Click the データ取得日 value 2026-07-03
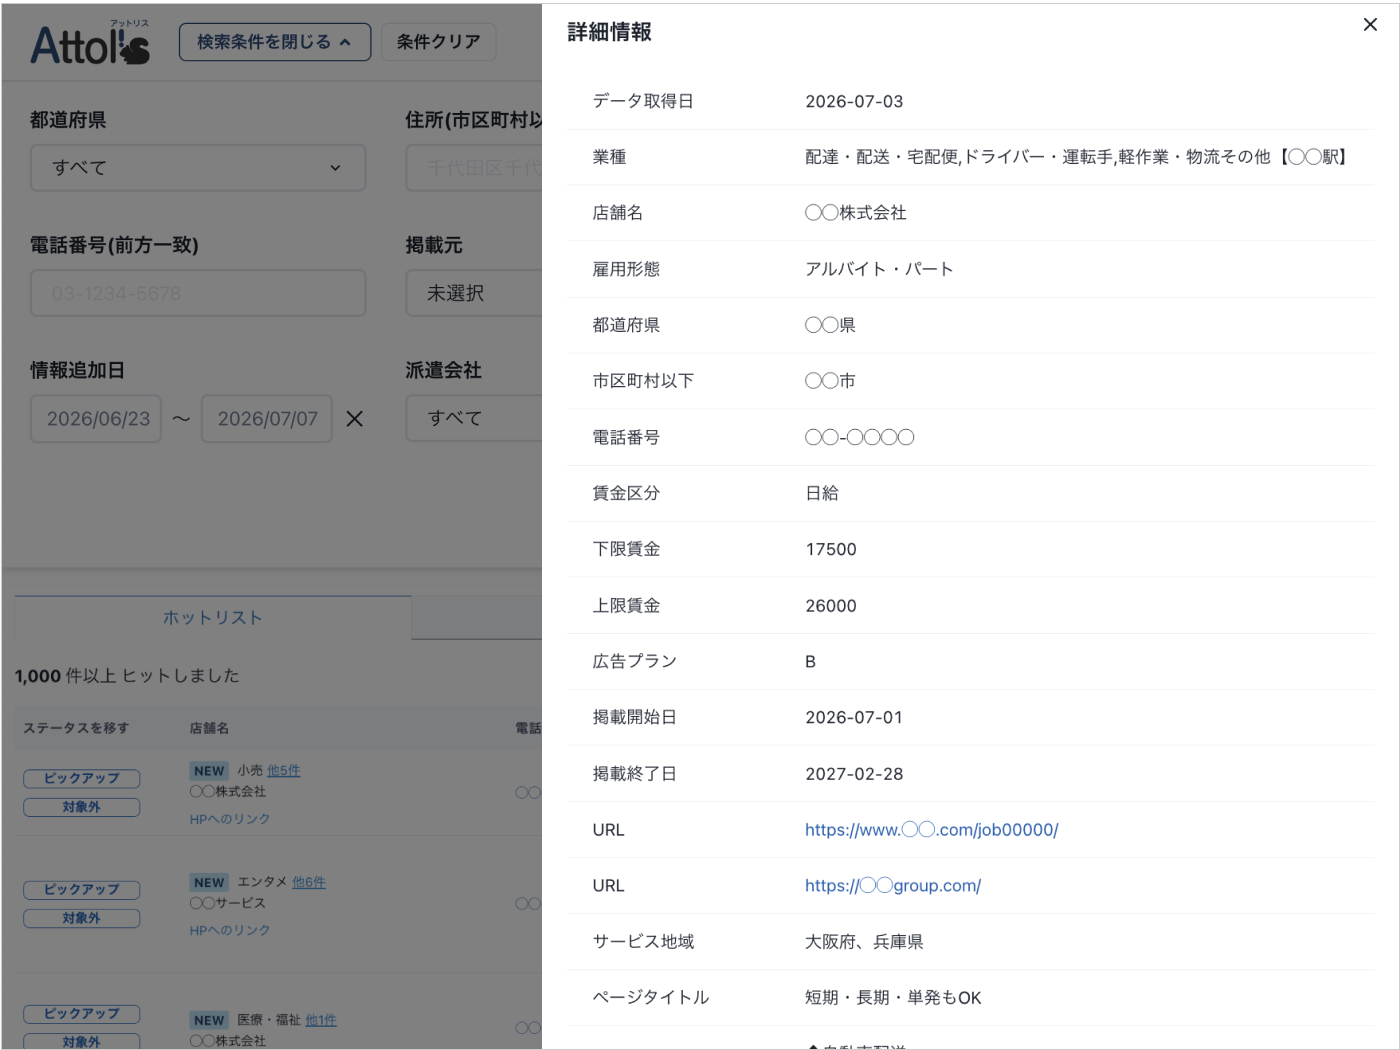 pos(854,102)
